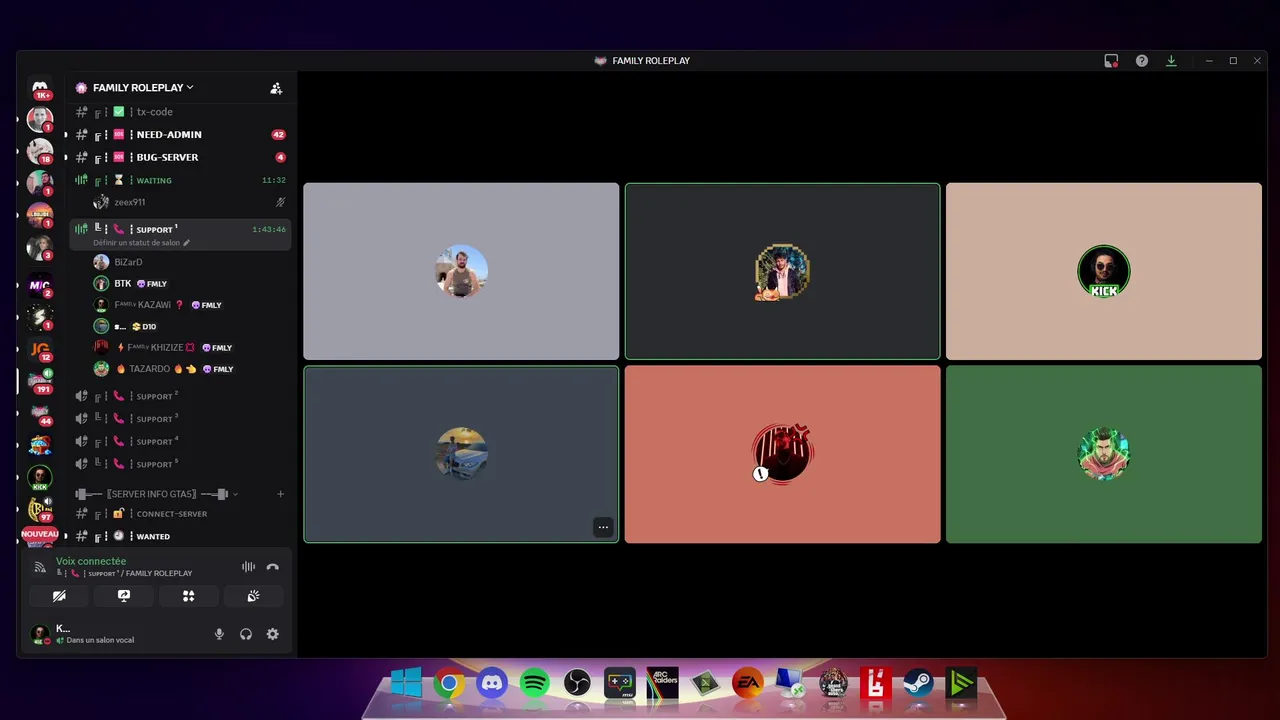Open Discord direct messages home icon

click(40, 88)
